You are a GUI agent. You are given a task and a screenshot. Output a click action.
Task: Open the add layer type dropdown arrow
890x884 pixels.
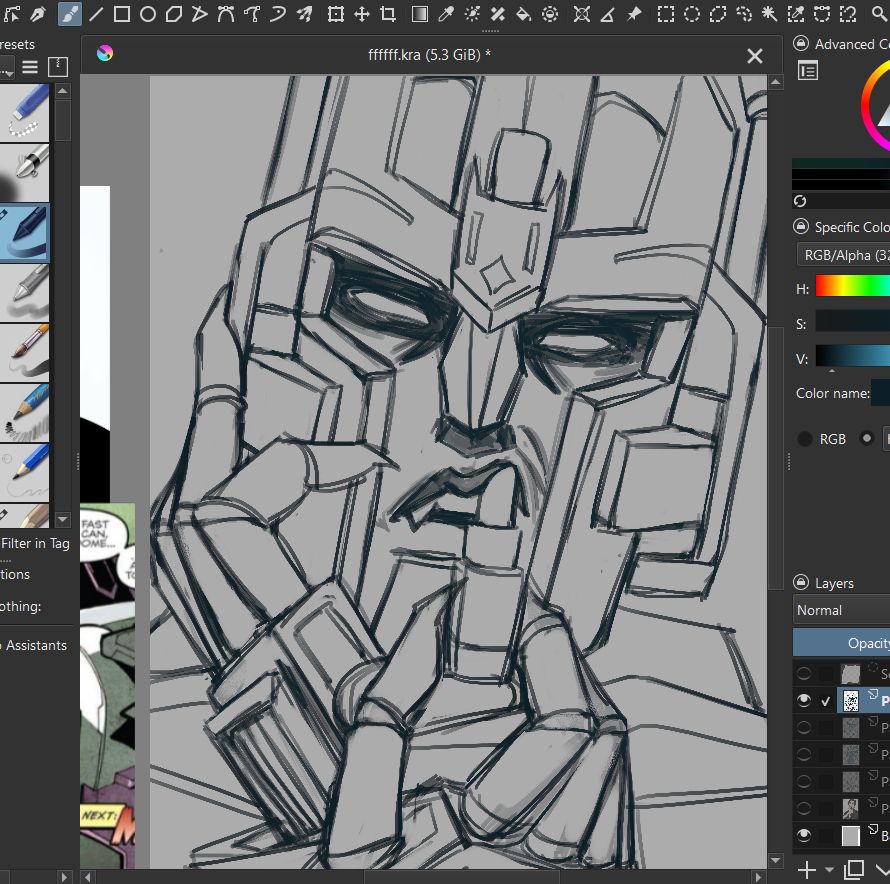tap(829, 870)
